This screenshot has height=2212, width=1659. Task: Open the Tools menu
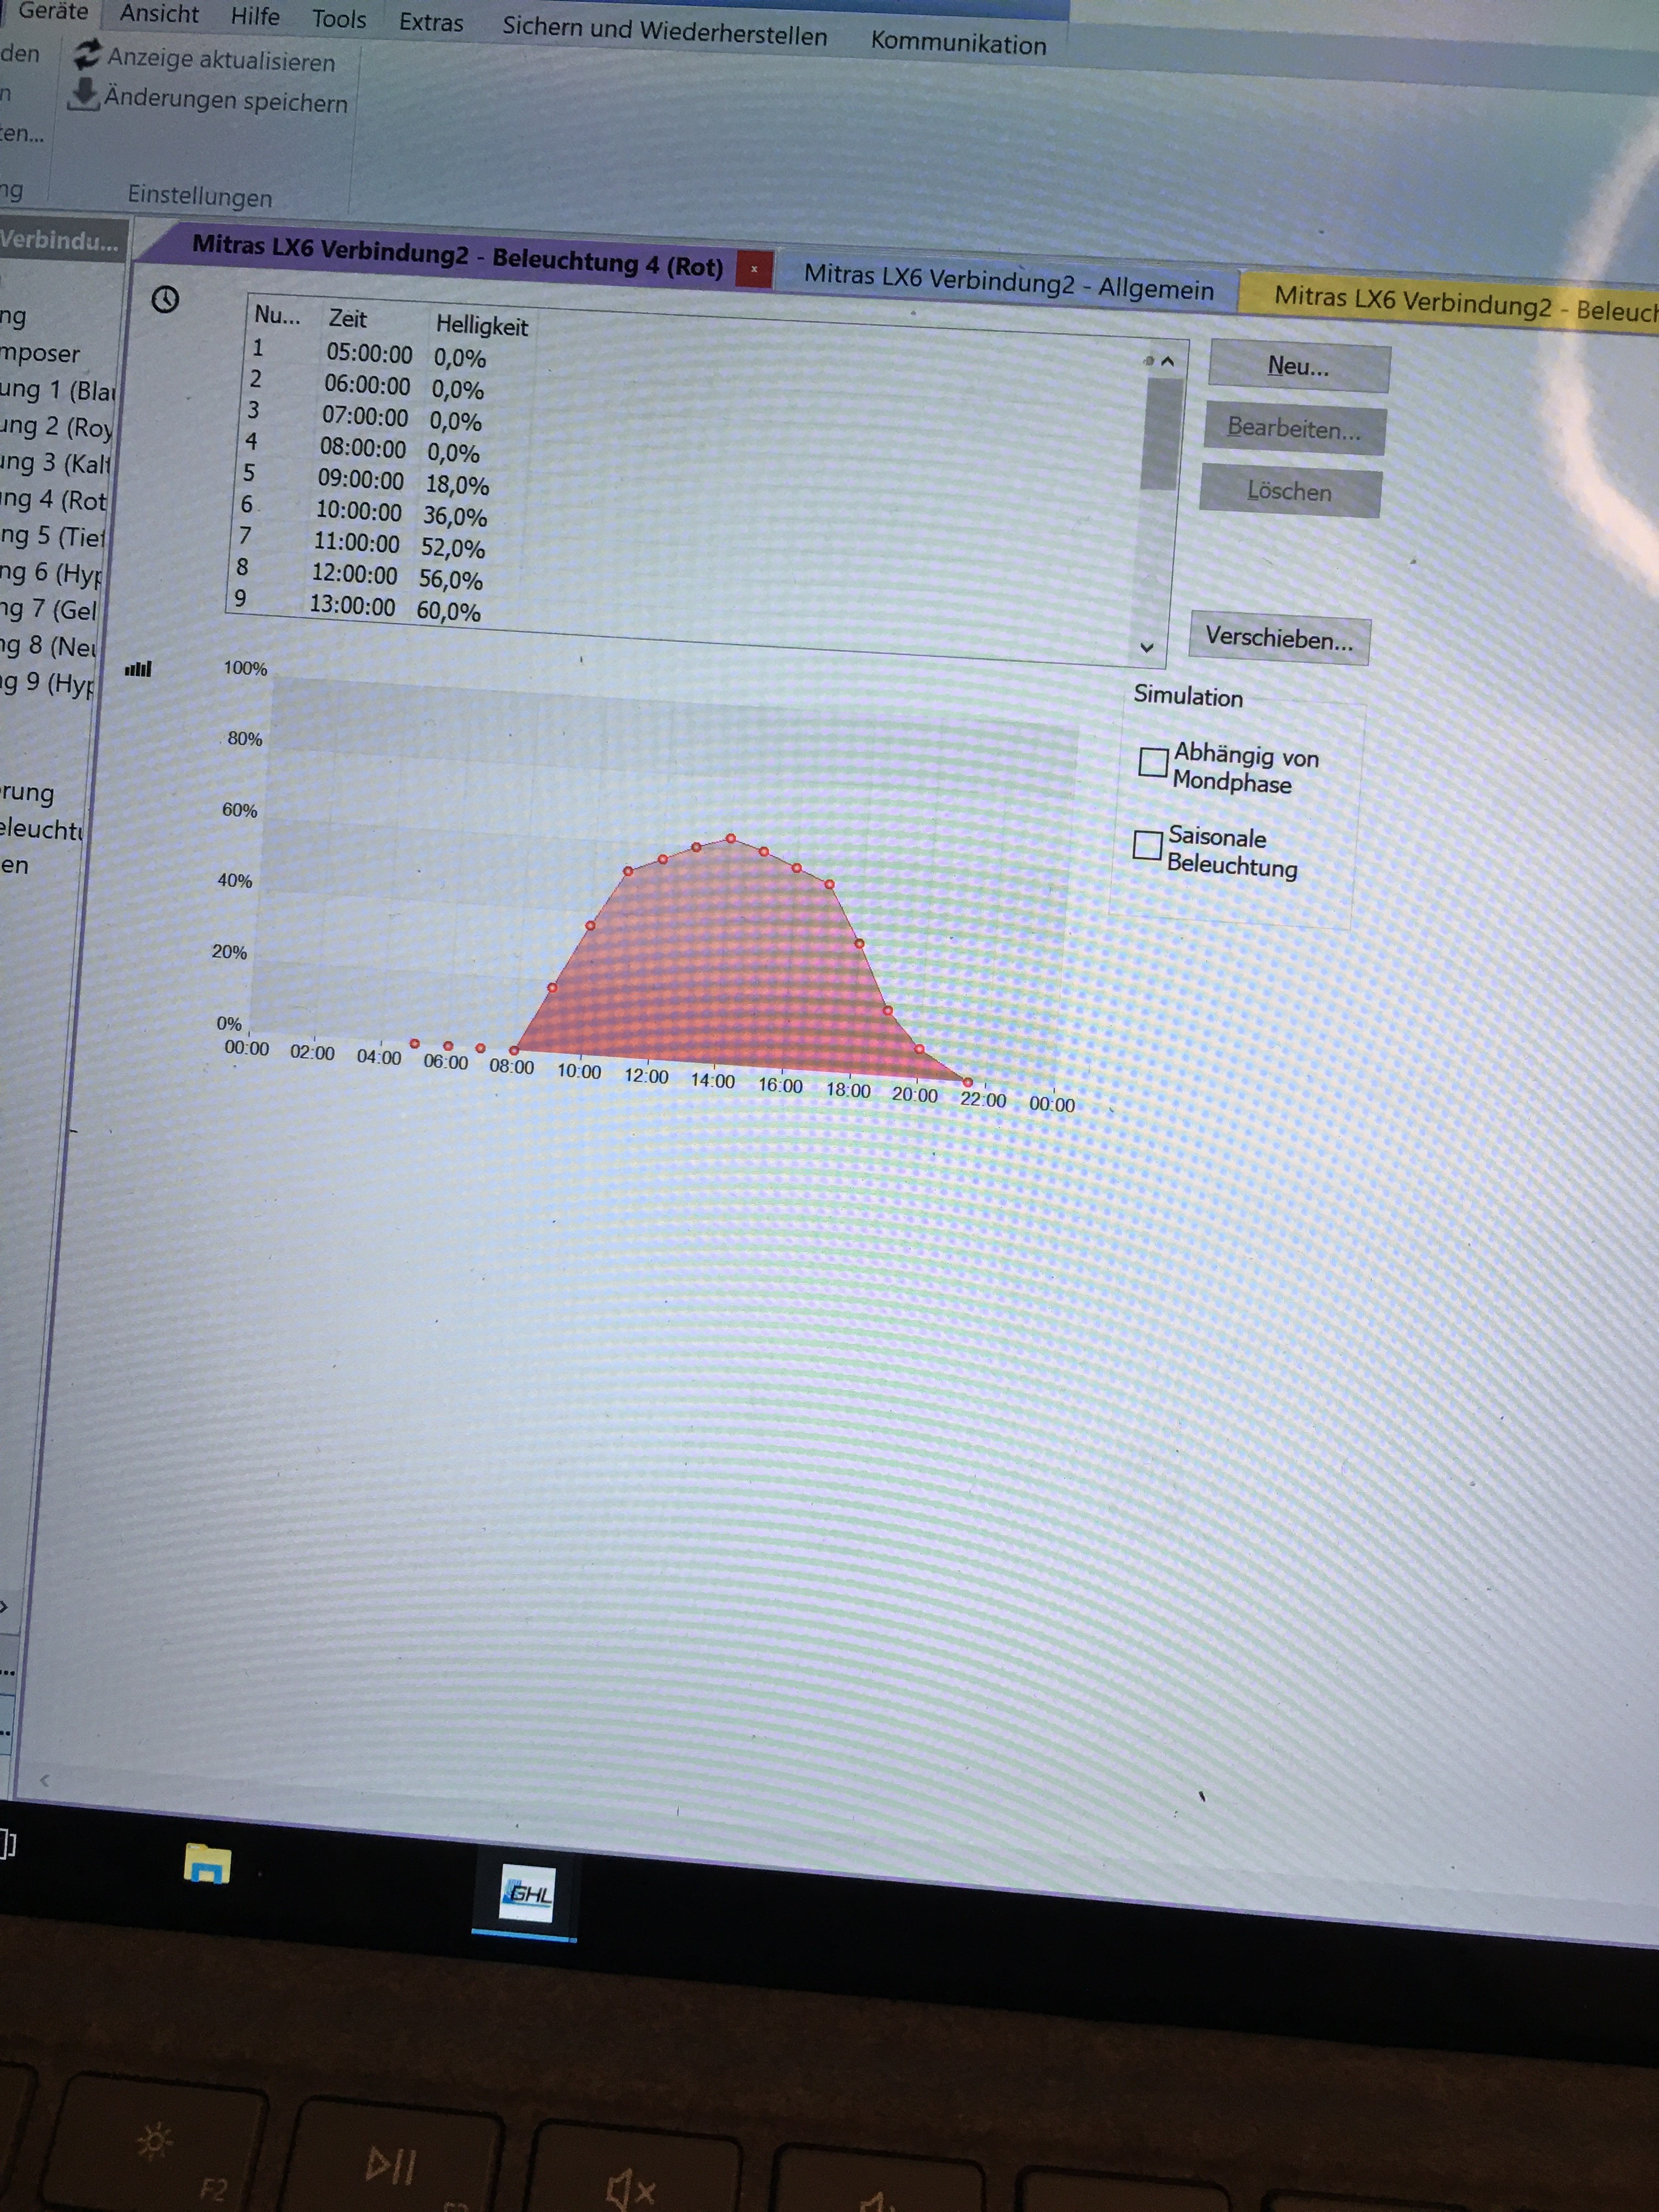click(339, 19)
